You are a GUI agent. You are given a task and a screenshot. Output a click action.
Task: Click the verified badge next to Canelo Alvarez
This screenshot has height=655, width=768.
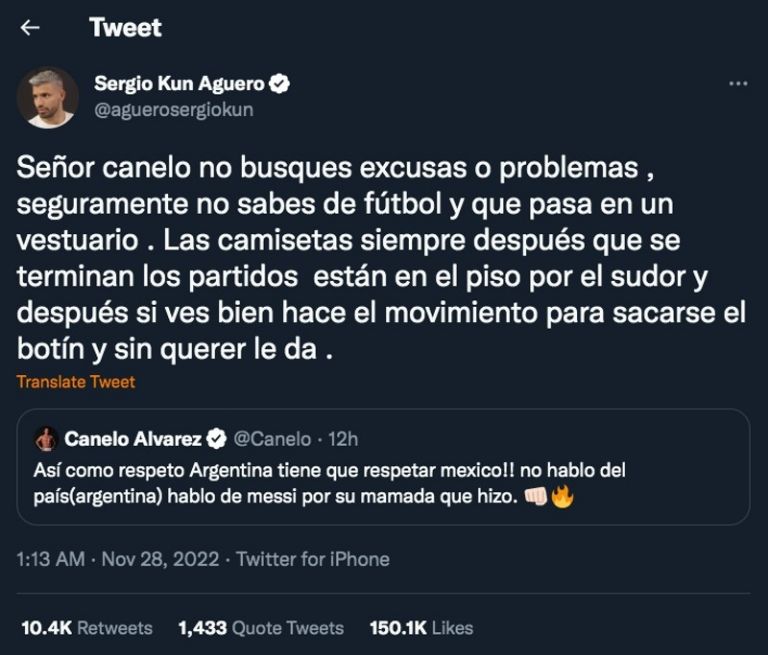[x=215, y=438]
